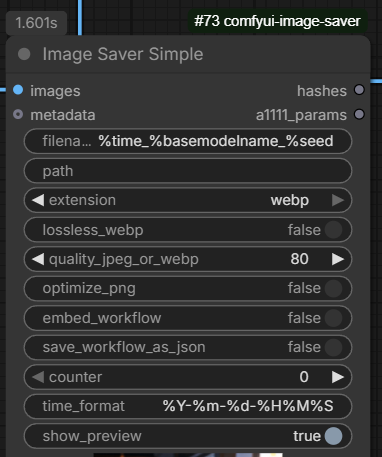Increase the counter value with right arrow
The width and height of the screenshot is (382, 457).
click(338, 377)
